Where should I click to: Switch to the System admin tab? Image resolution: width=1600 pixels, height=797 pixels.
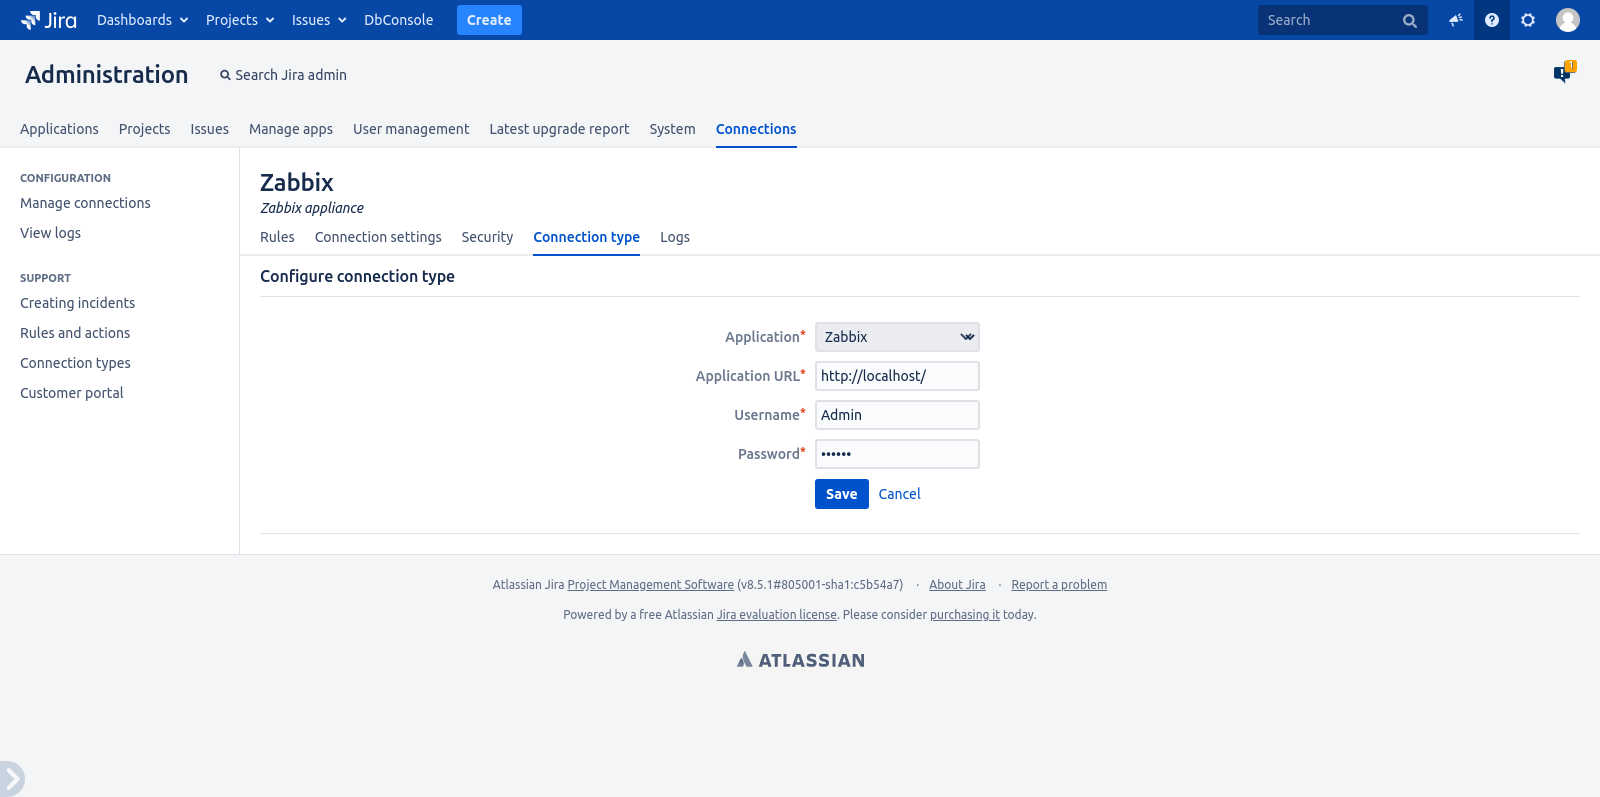(x=672, y=129)
